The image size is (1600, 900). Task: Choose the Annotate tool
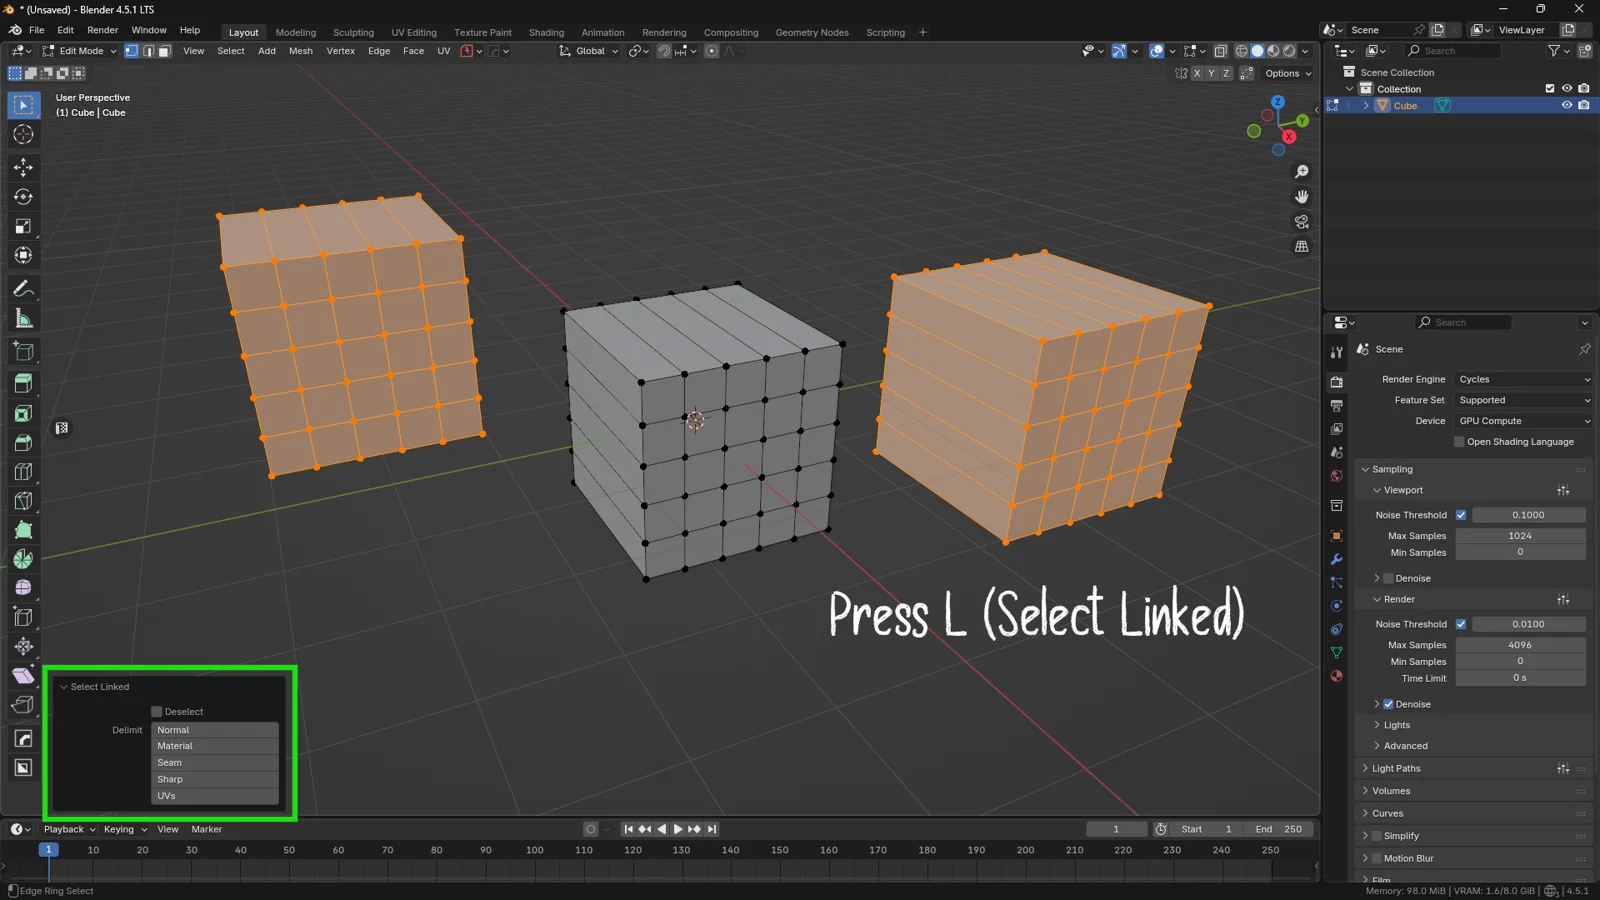tap(23, 289)
